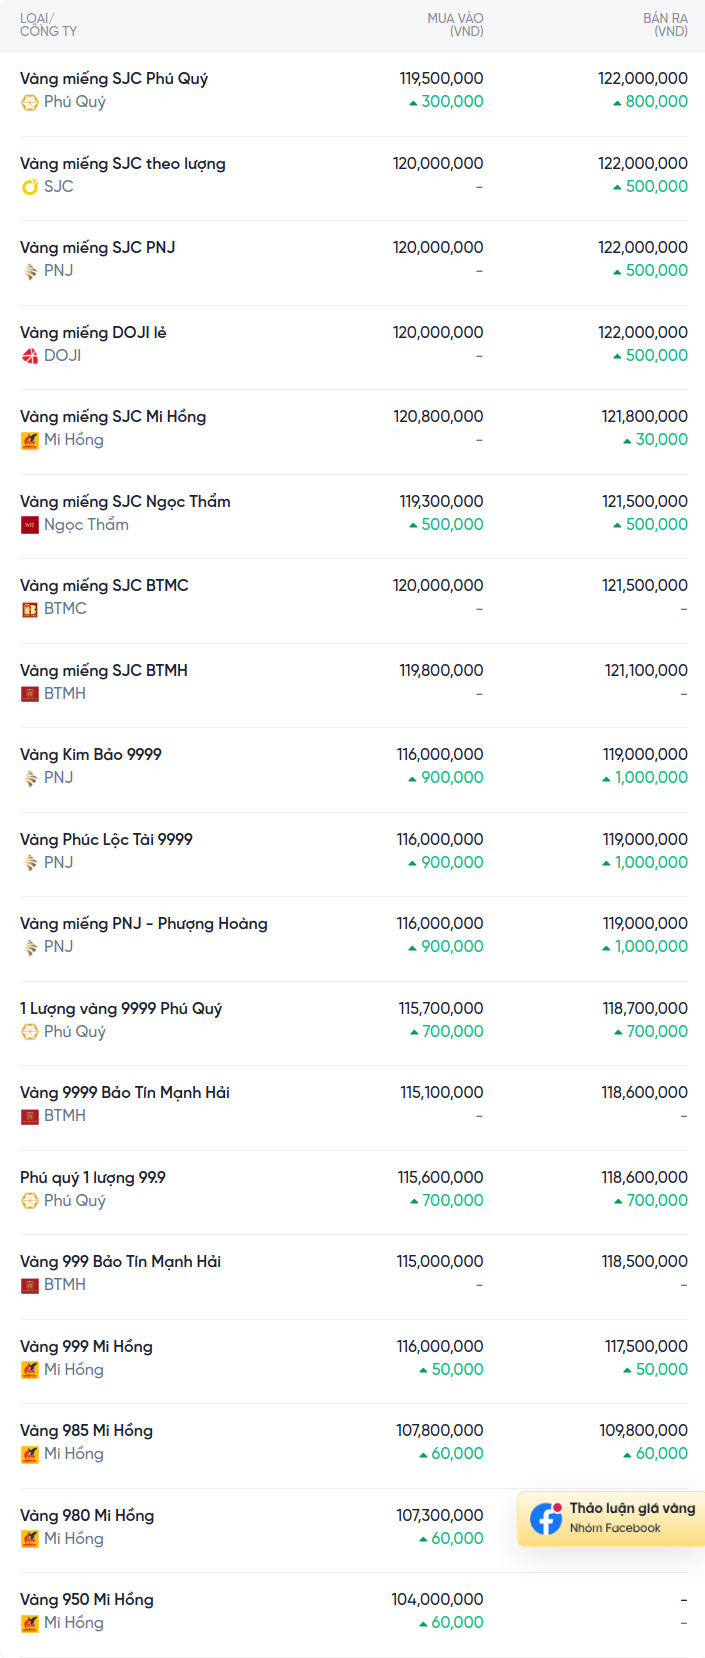The image size is (705, 1658).
Task: Click the PNJ logo under Vàng miếng SJC PNJ
Action: click(30, 271)
